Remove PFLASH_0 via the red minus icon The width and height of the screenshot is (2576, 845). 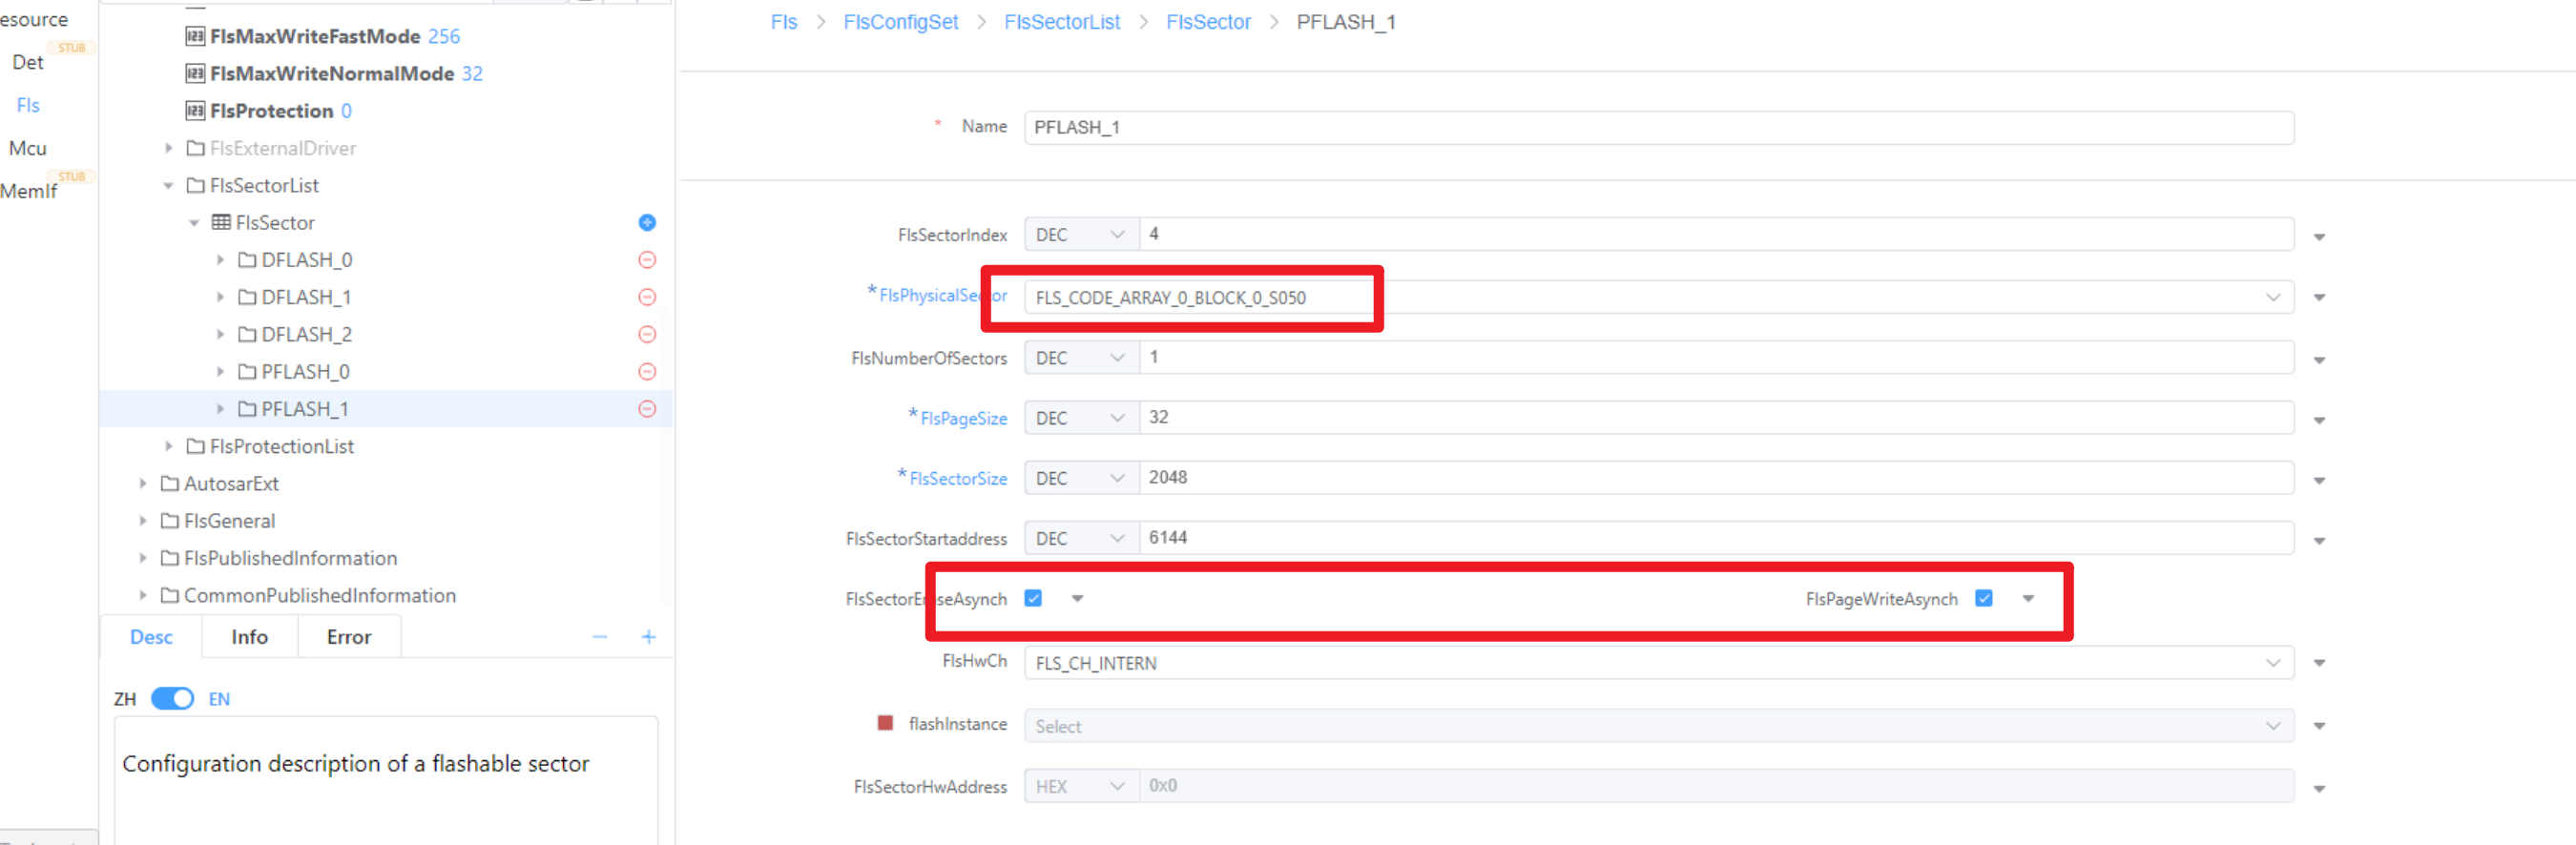click(647, 372)
